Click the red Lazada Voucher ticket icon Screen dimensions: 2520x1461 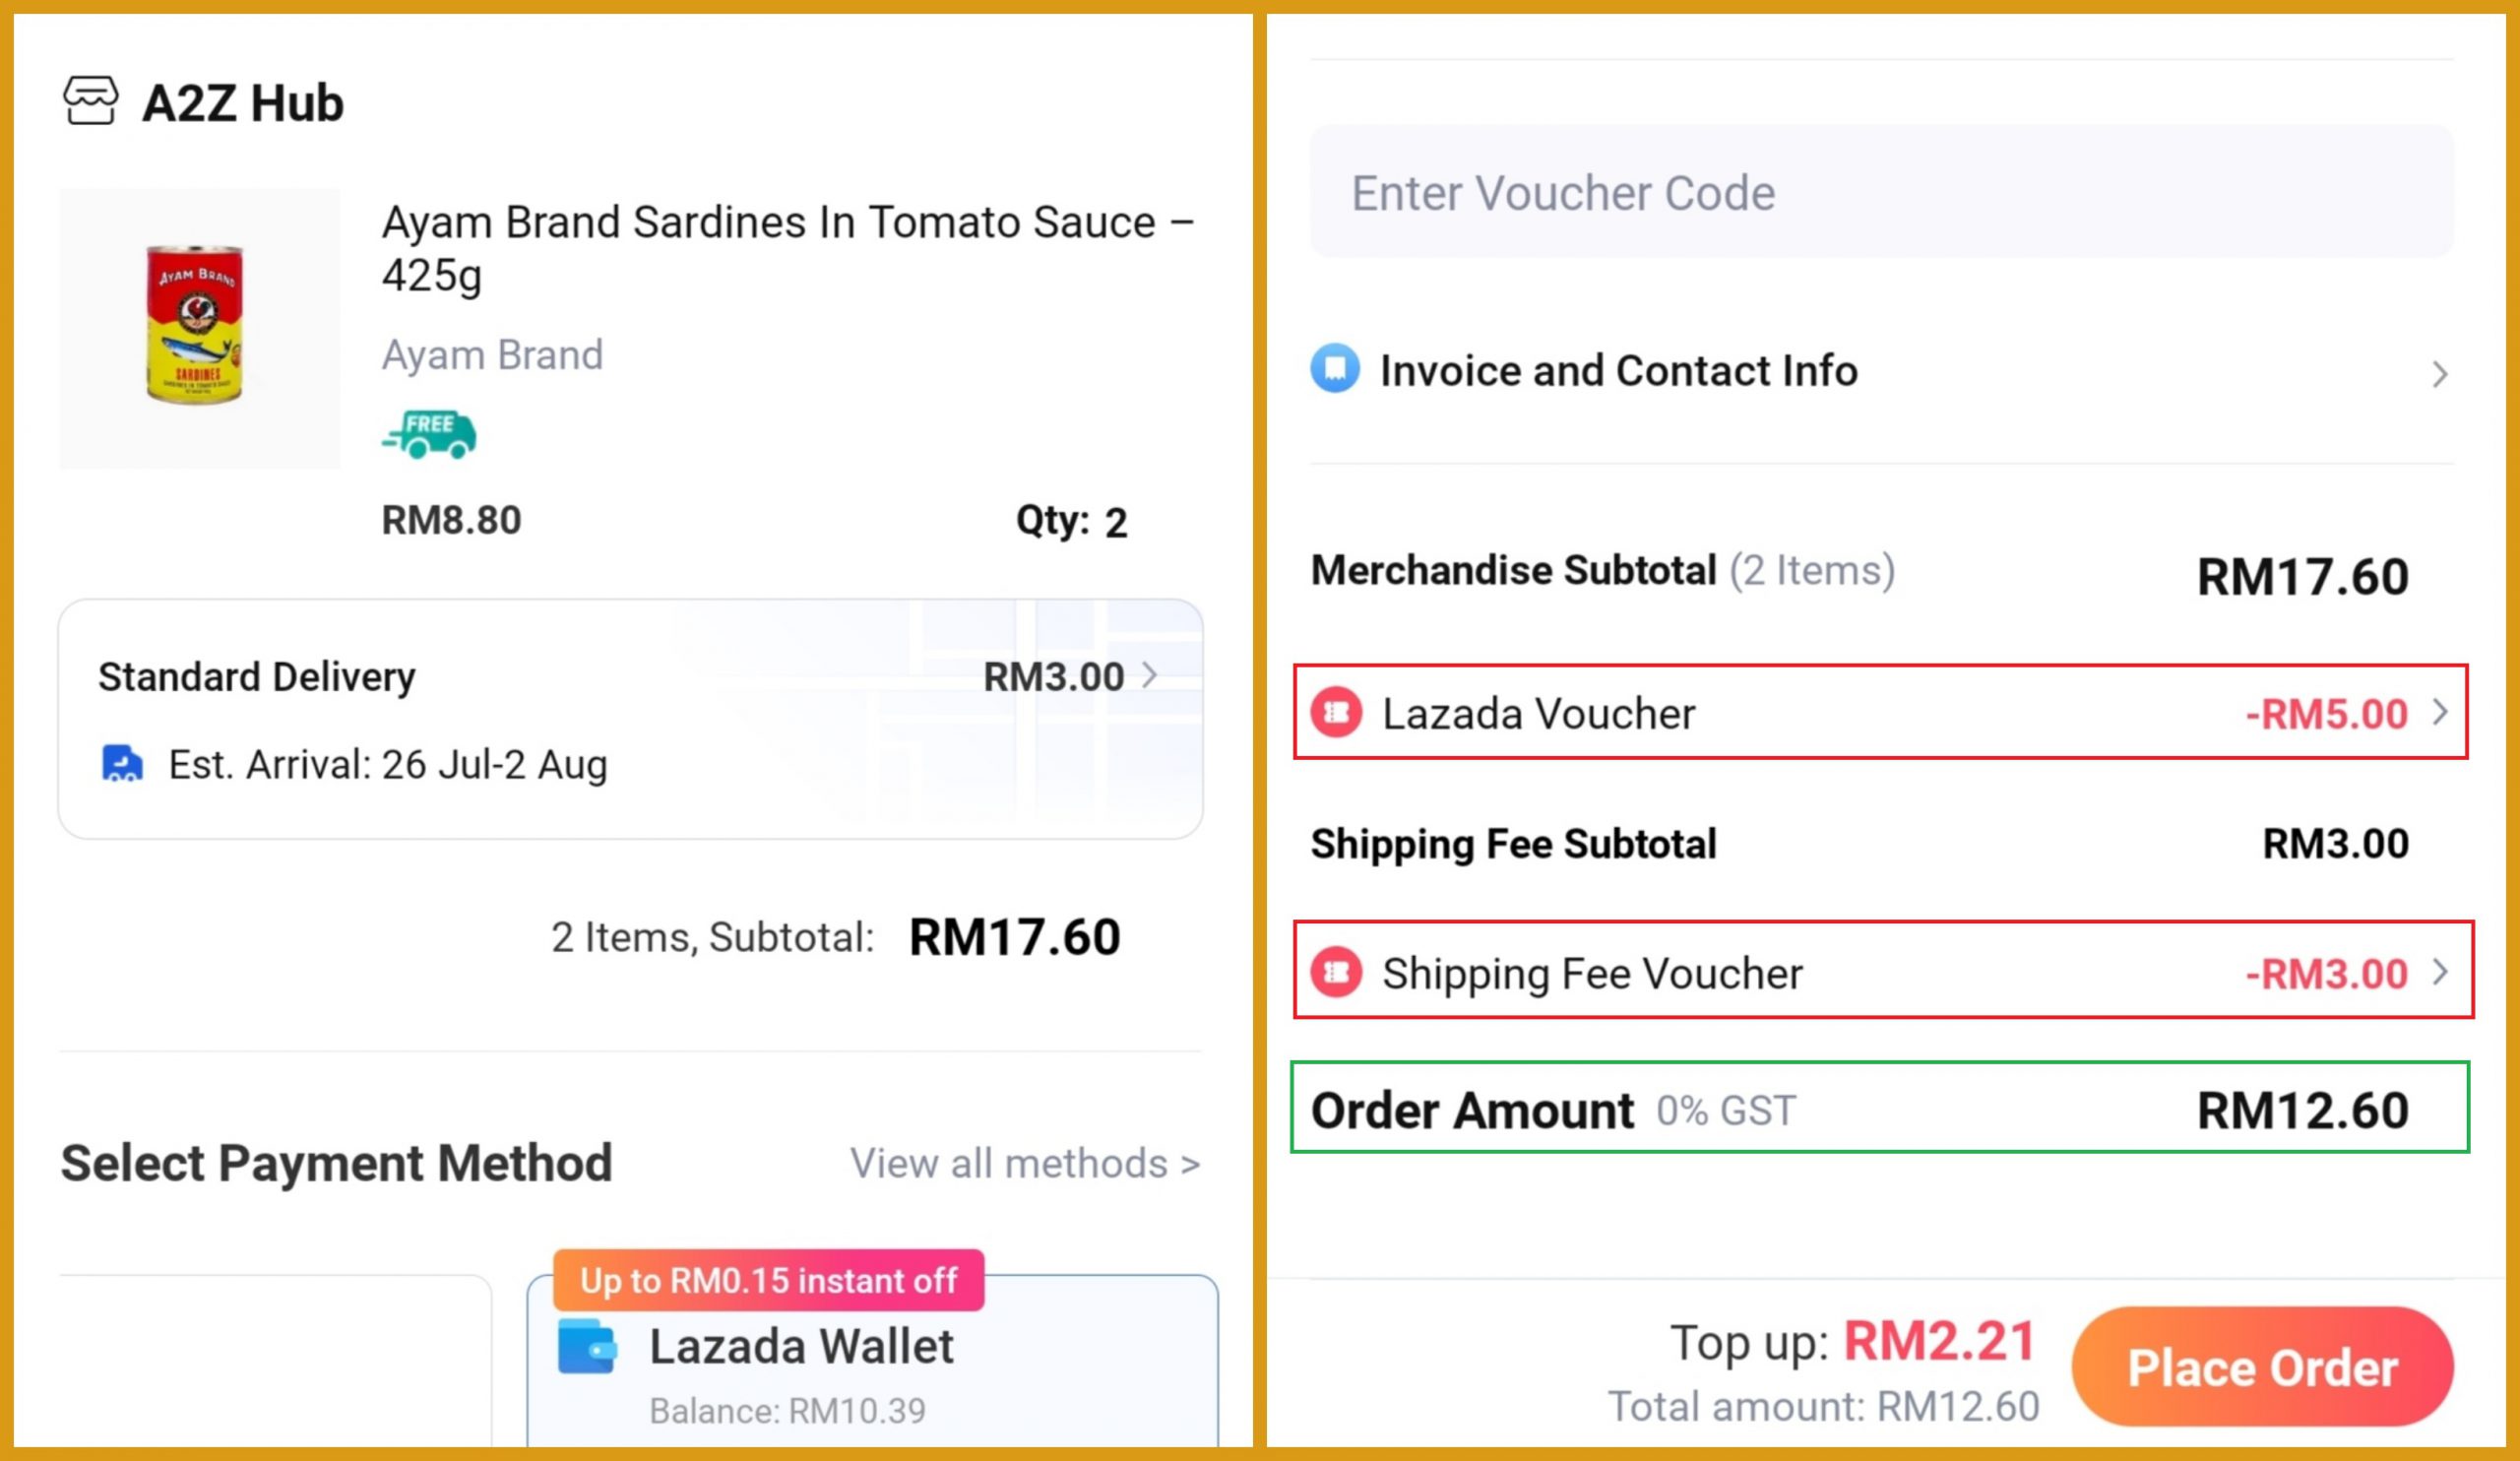[1337, 713]
